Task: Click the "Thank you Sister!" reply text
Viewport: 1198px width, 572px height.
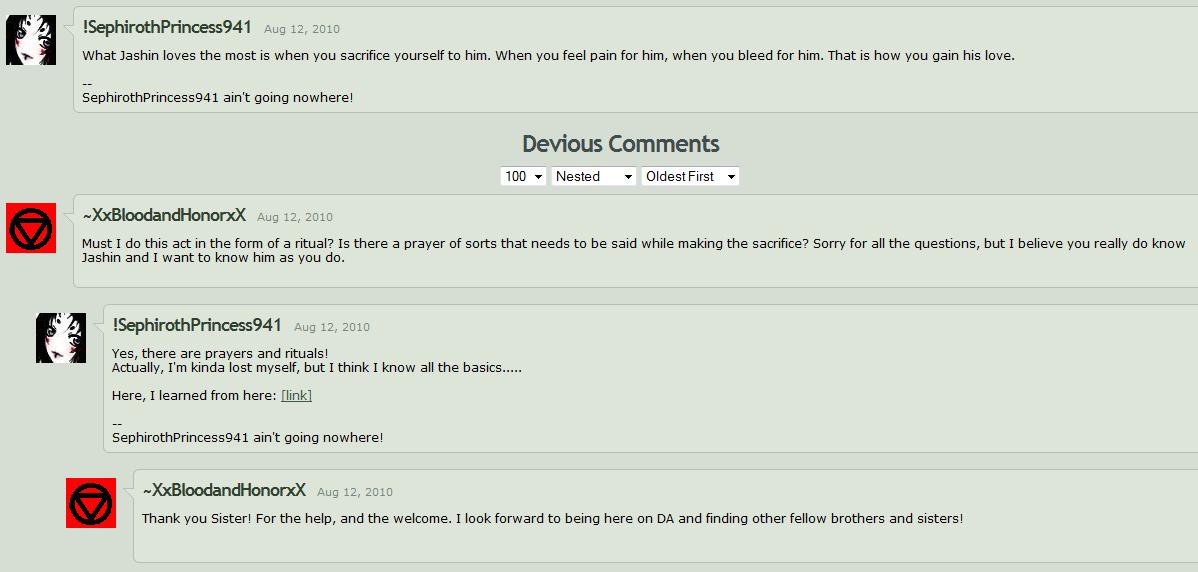Action: 552,518
